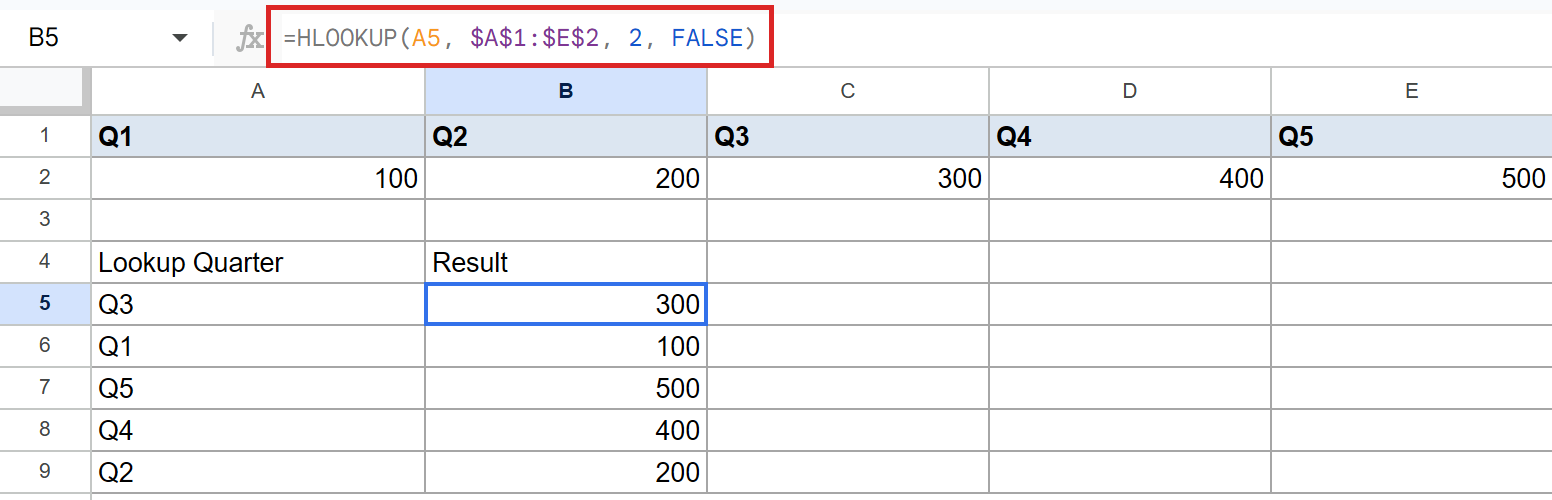The image size is (1552, 500).
Task: Click cell E1 containing bold Q5
Action: pyautogui.click(x=1412, y=136)
